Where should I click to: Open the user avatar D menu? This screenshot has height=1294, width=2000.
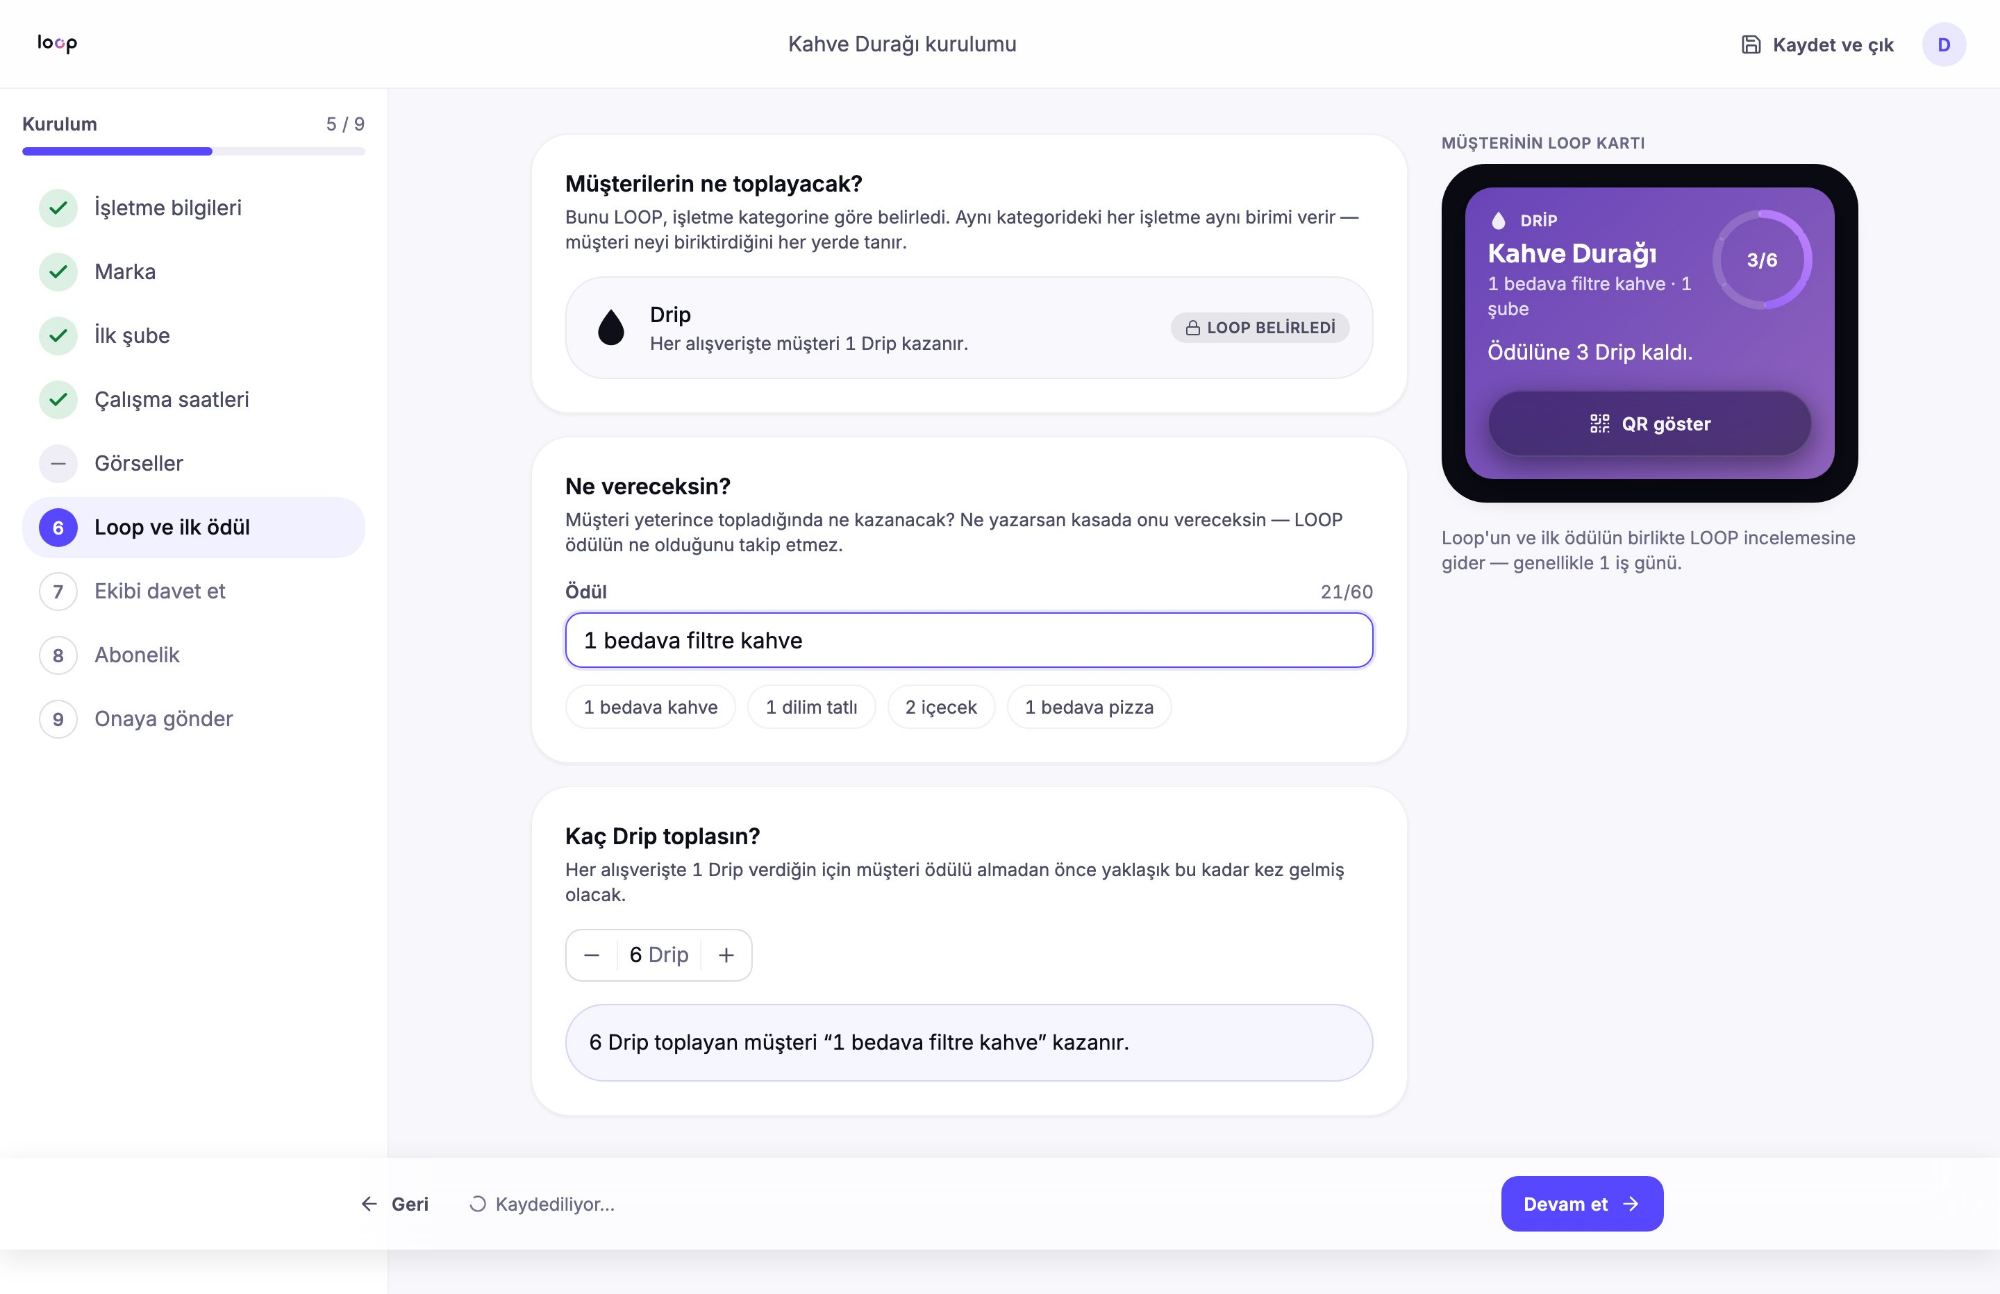[1943, 44]
